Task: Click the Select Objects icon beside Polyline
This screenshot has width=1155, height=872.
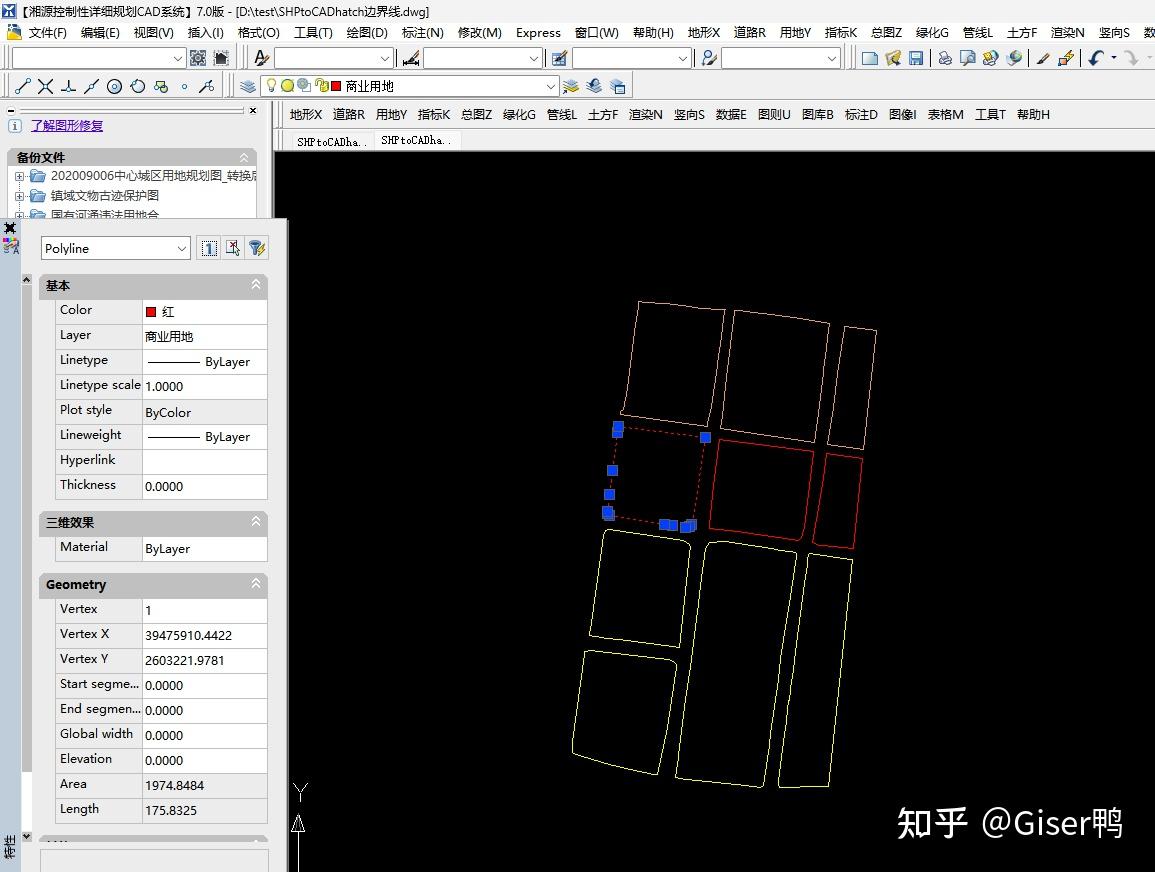Action: click(233, 248)
